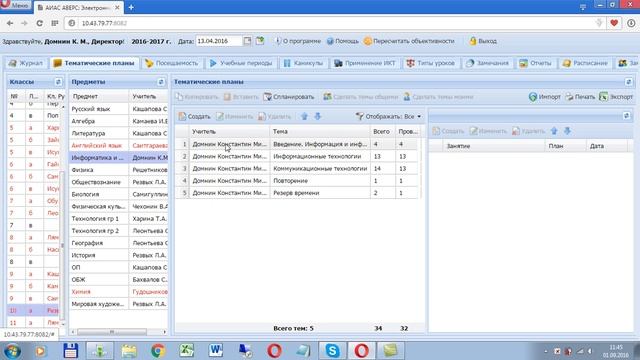Image resolution: width=640 pixels, height=360 pixels.
Task: Move lesson down in Занятие panel
Action: [567, 131]
